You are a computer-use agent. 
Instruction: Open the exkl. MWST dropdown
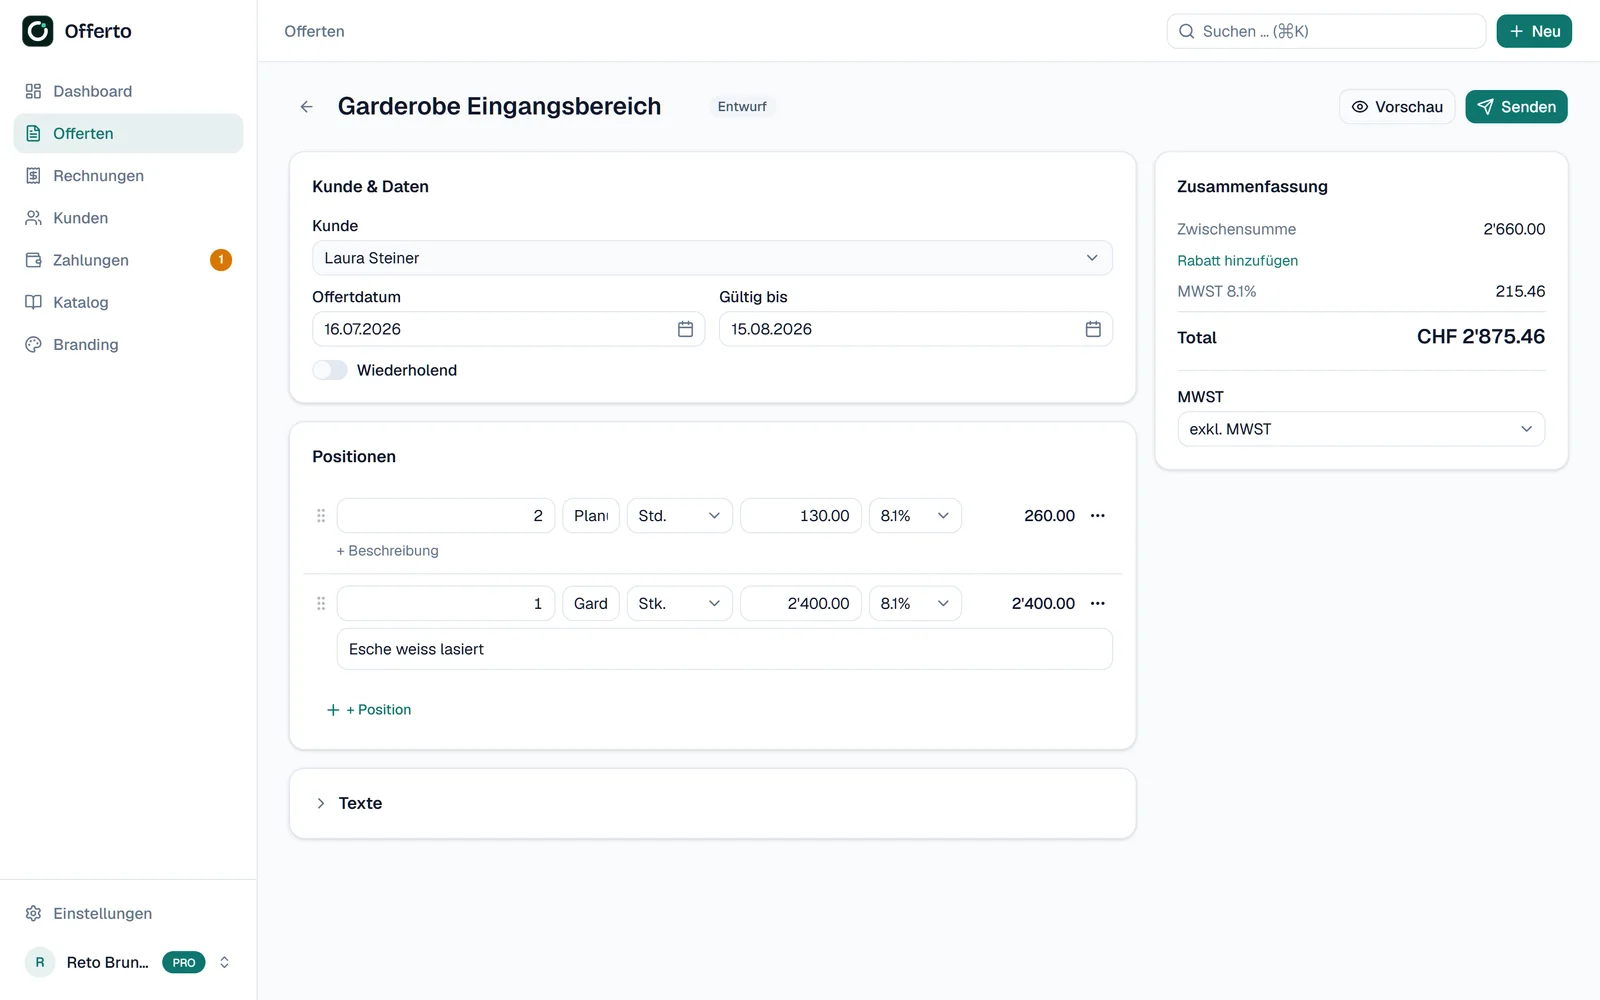click(1361, 429)
